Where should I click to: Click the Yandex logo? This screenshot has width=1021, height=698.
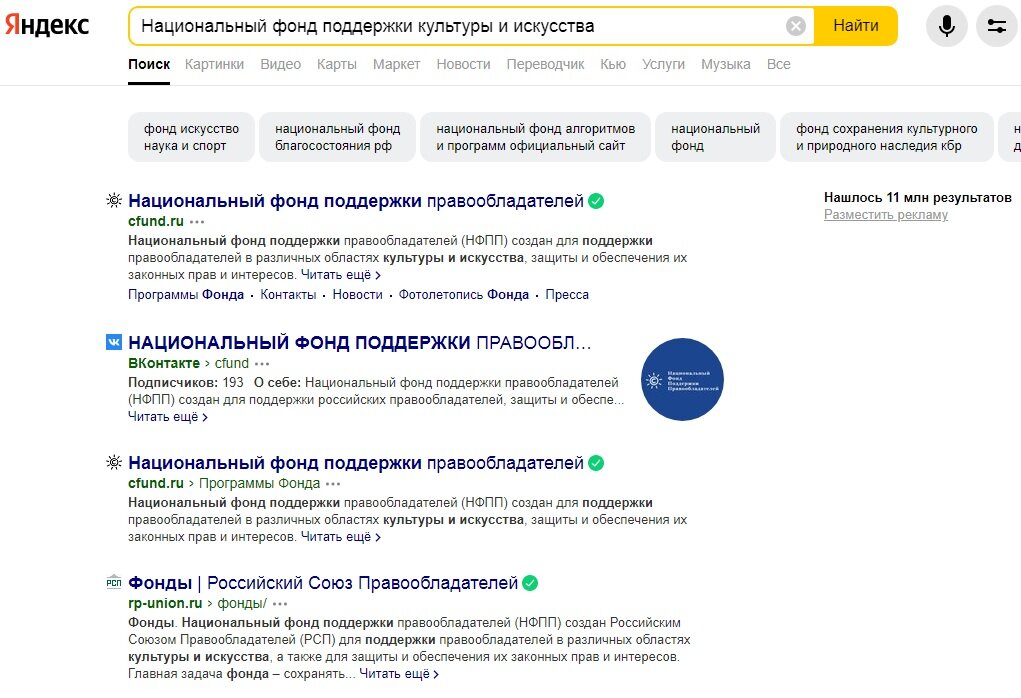click(47, 25)
